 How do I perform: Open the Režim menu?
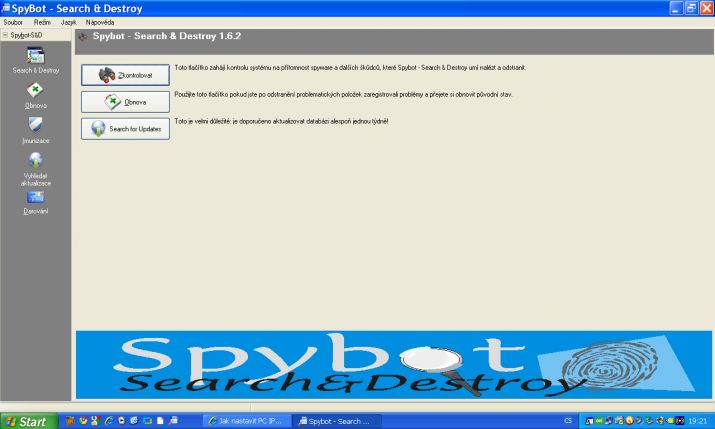(42, 22)
